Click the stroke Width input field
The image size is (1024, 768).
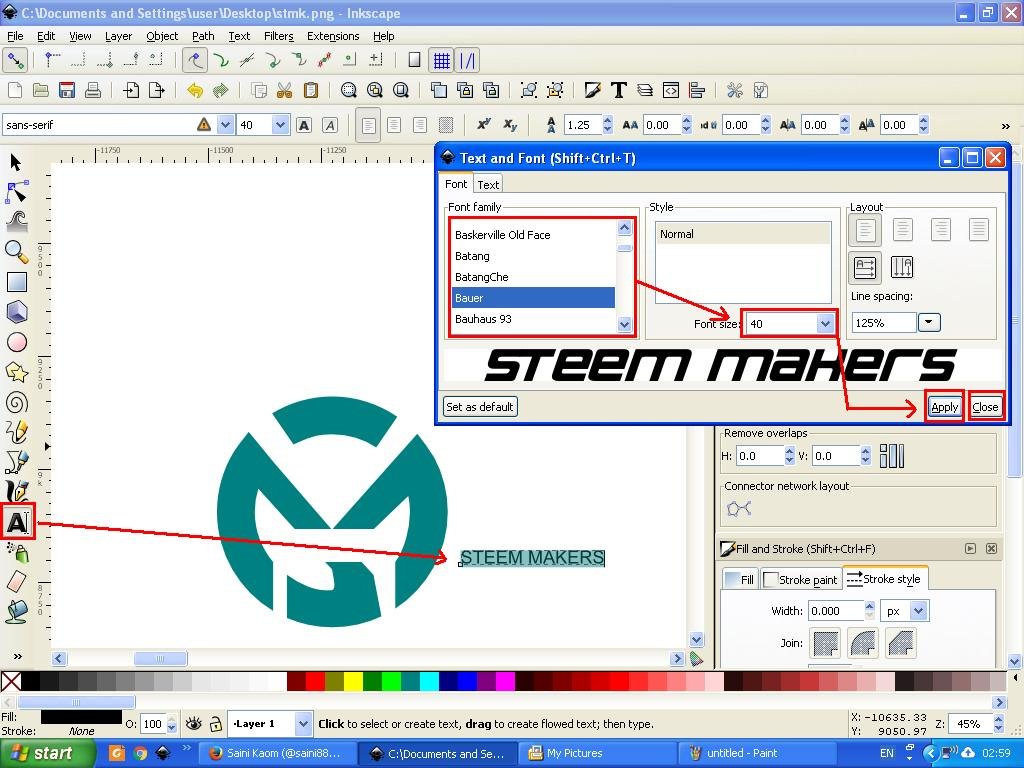click(836, 611)
